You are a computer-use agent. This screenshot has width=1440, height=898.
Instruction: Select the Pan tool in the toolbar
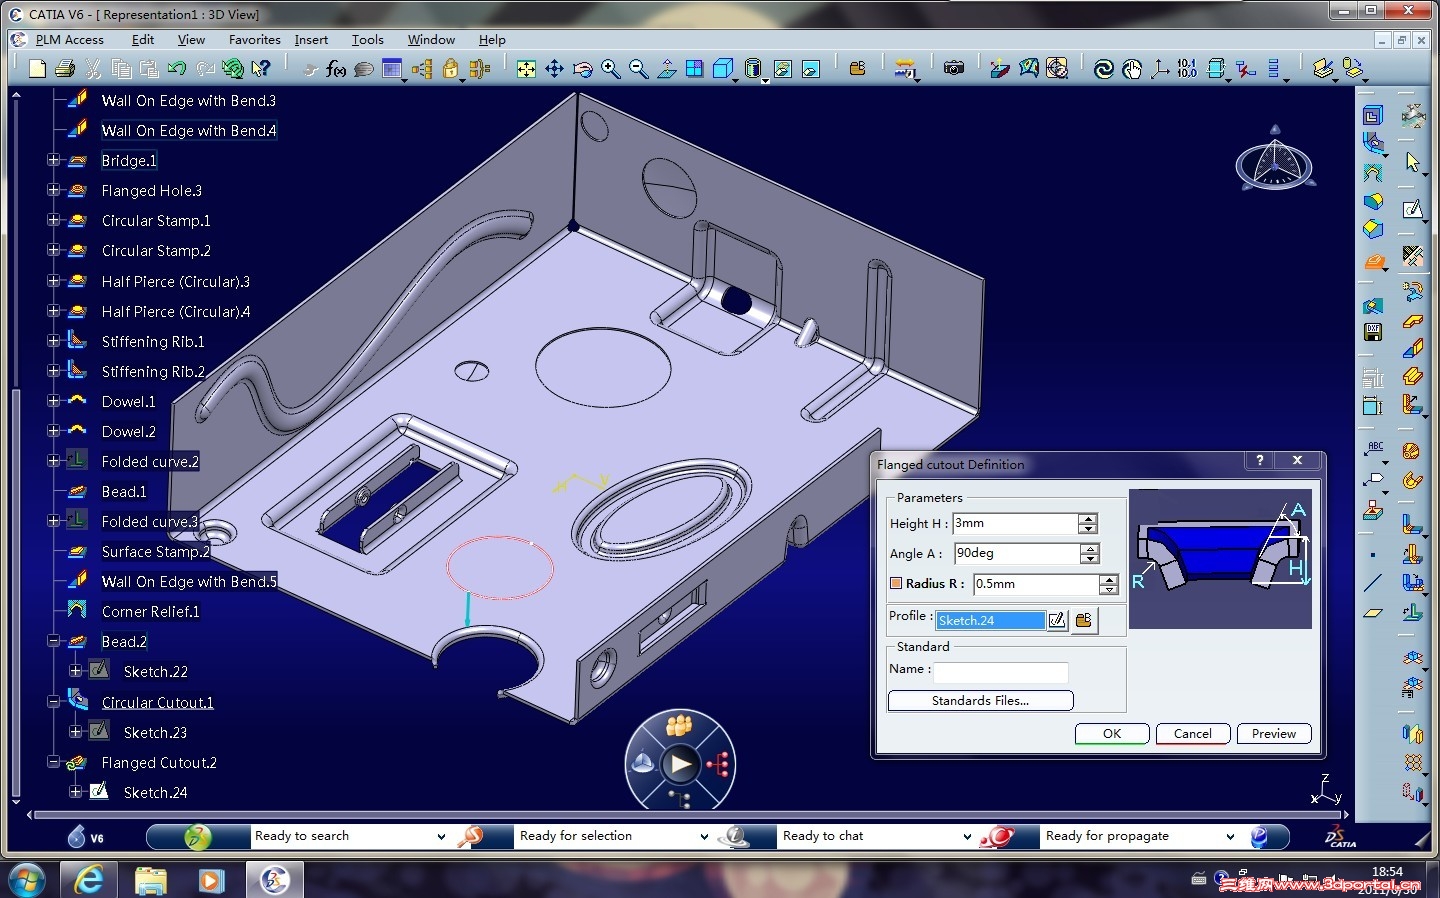pyautogui.click(x=554, y=69)
